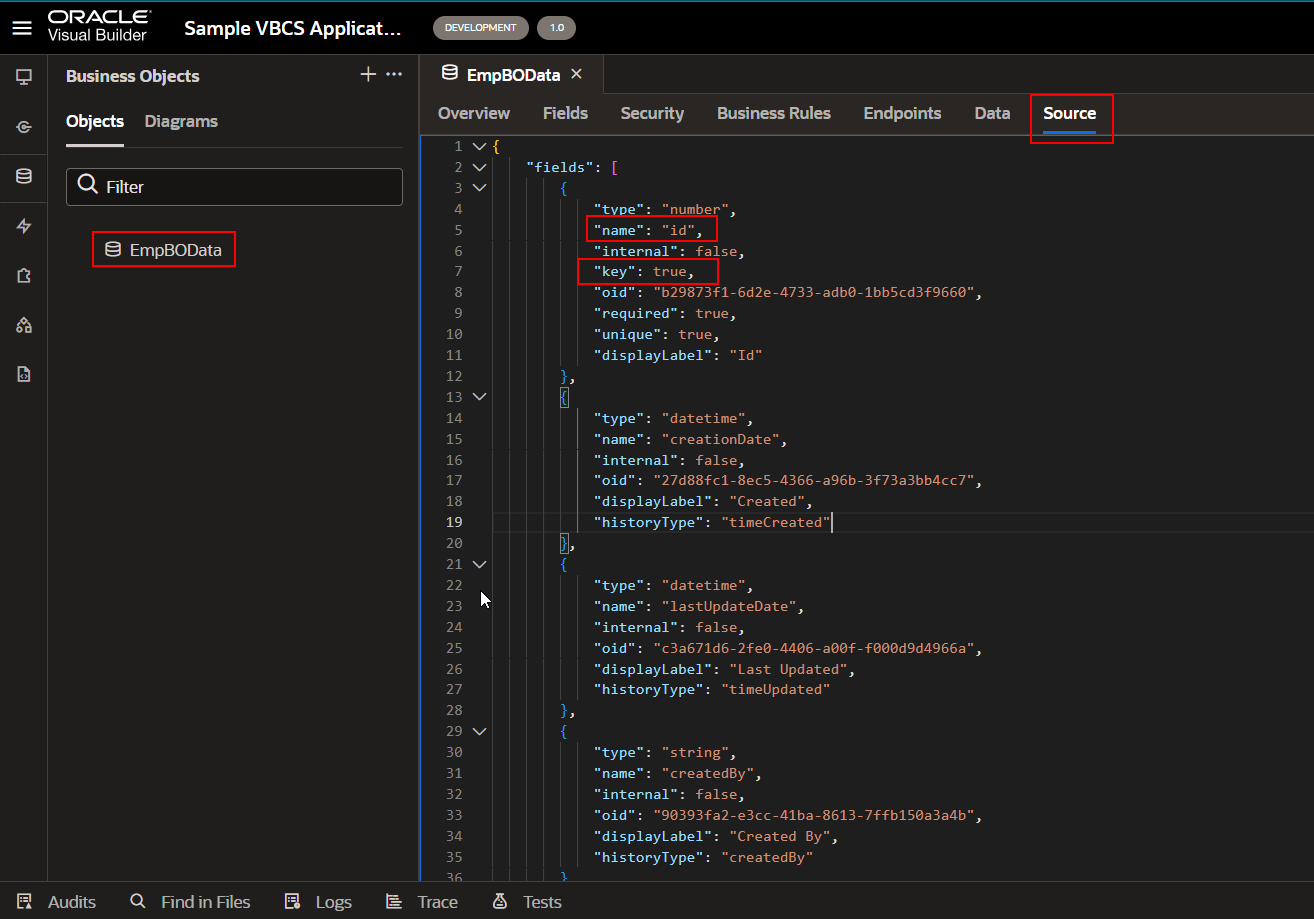1314x919 pixels.
Task: Click "name": "id" on line 5
Action: [649, 230]
